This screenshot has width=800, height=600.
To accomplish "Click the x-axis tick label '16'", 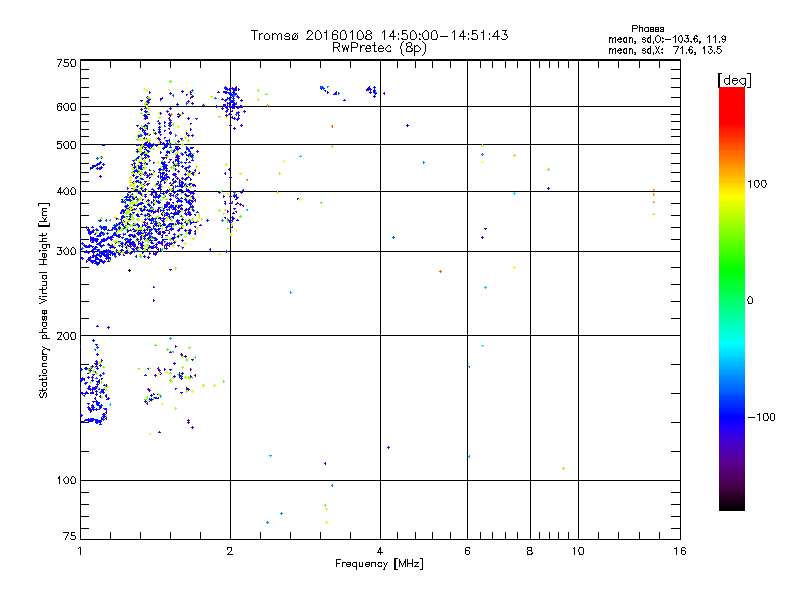I will (x=680, y=551).
